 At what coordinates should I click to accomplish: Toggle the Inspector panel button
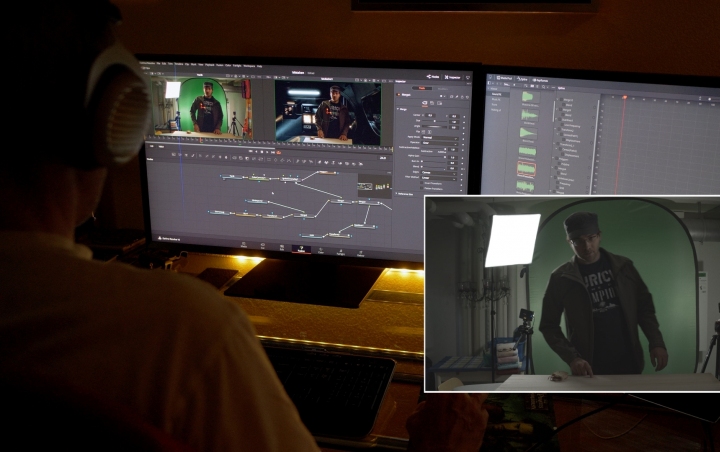454,76
